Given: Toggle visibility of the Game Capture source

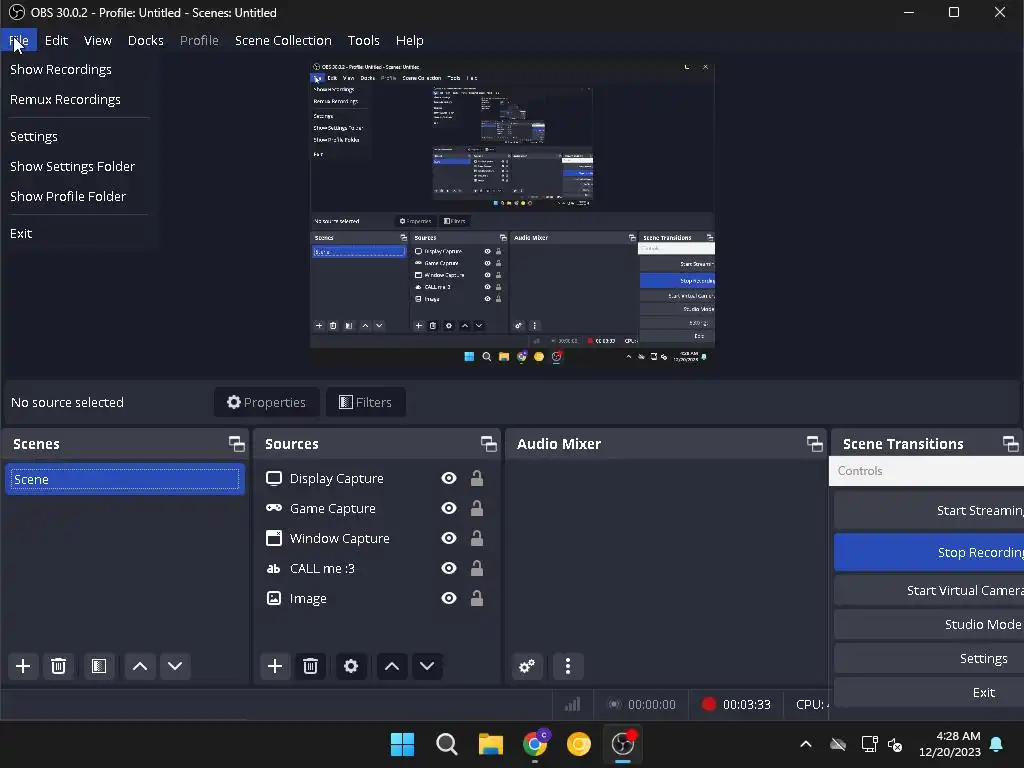Looking at the screenshot, I should [449, 508].
